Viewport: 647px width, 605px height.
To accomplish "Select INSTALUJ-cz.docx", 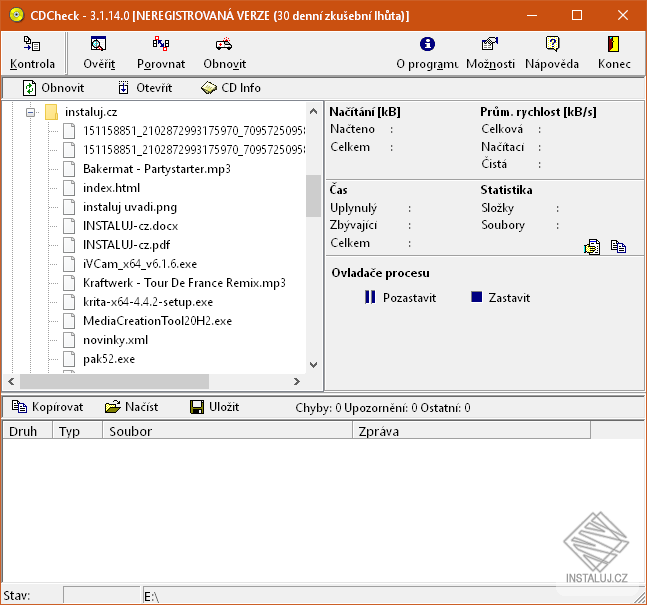I will (130, 226).
